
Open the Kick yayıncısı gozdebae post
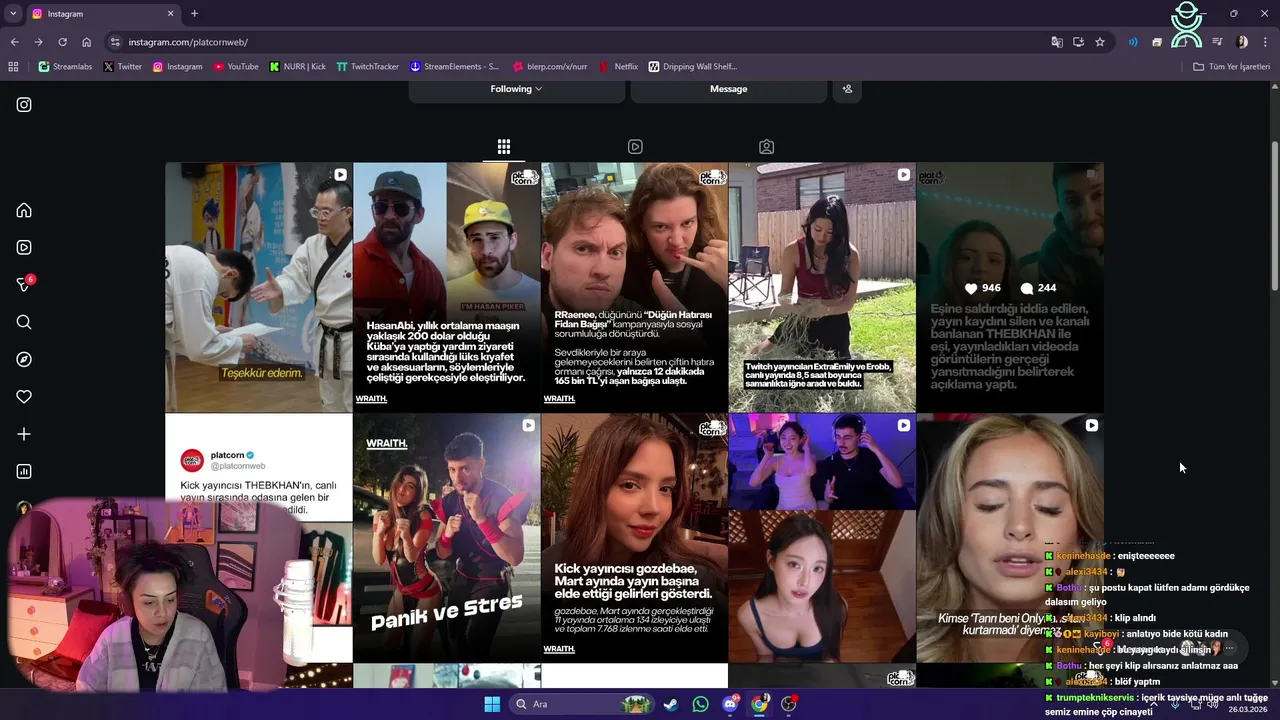click(x=635, y=538)
